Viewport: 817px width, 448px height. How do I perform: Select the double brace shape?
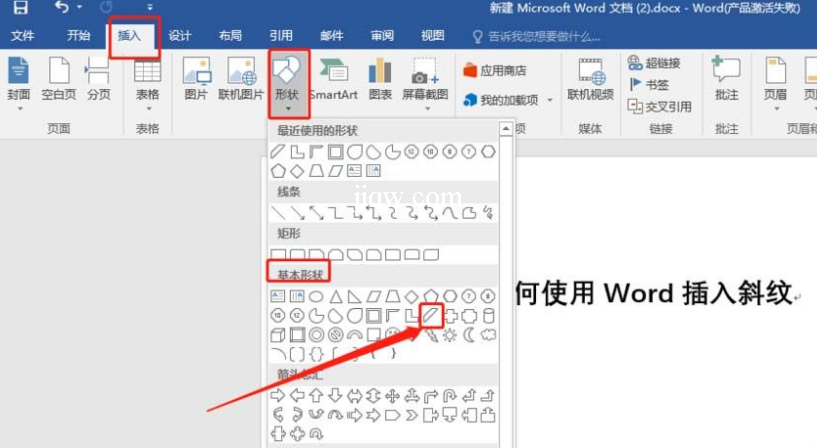coord(316,354)
